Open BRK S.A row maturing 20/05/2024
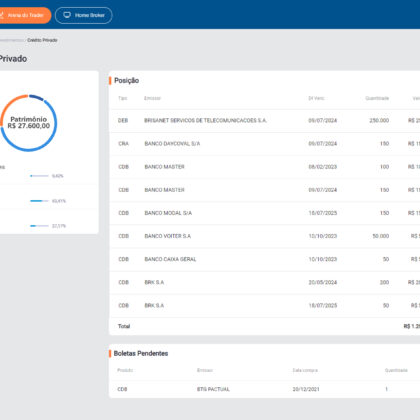The height and width of the screenshot is (420, 420). point(264,282)
